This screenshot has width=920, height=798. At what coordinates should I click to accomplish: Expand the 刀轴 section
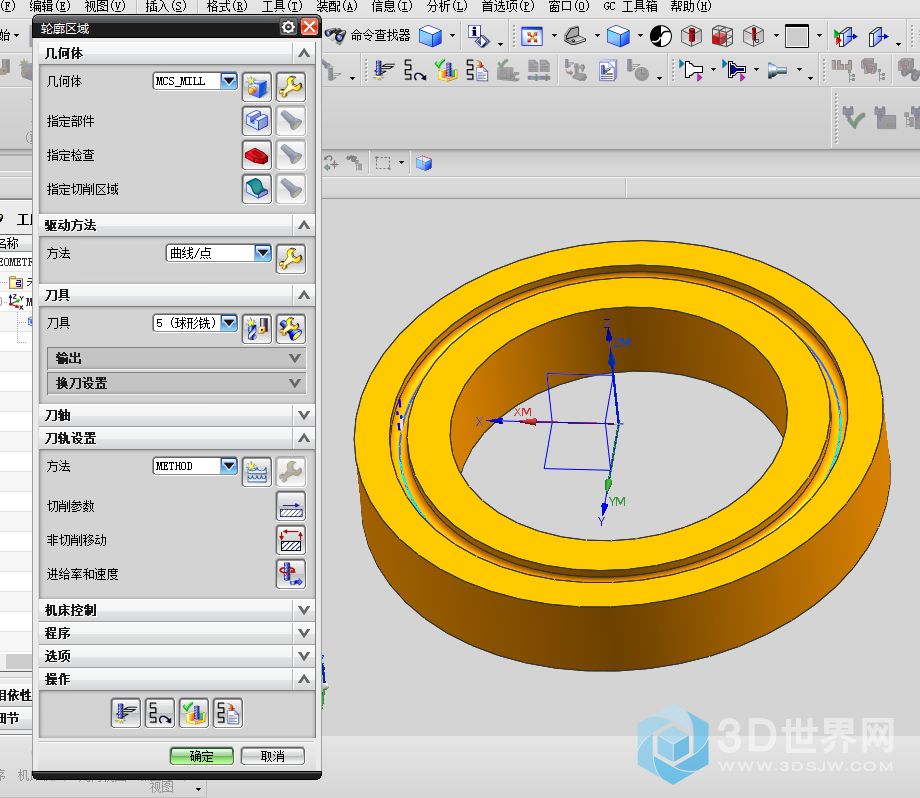177,415
